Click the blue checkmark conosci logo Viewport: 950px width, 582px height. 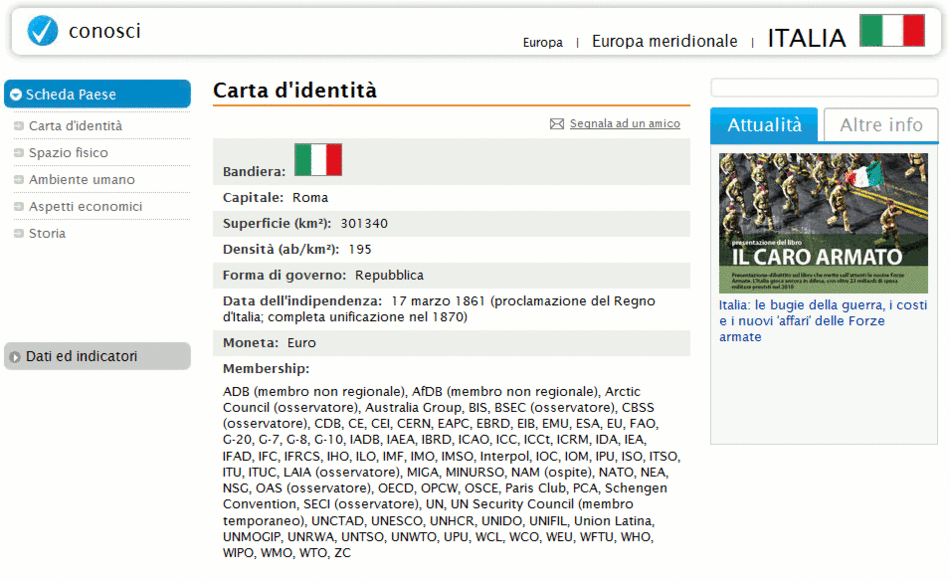click(x=42, y=31)
